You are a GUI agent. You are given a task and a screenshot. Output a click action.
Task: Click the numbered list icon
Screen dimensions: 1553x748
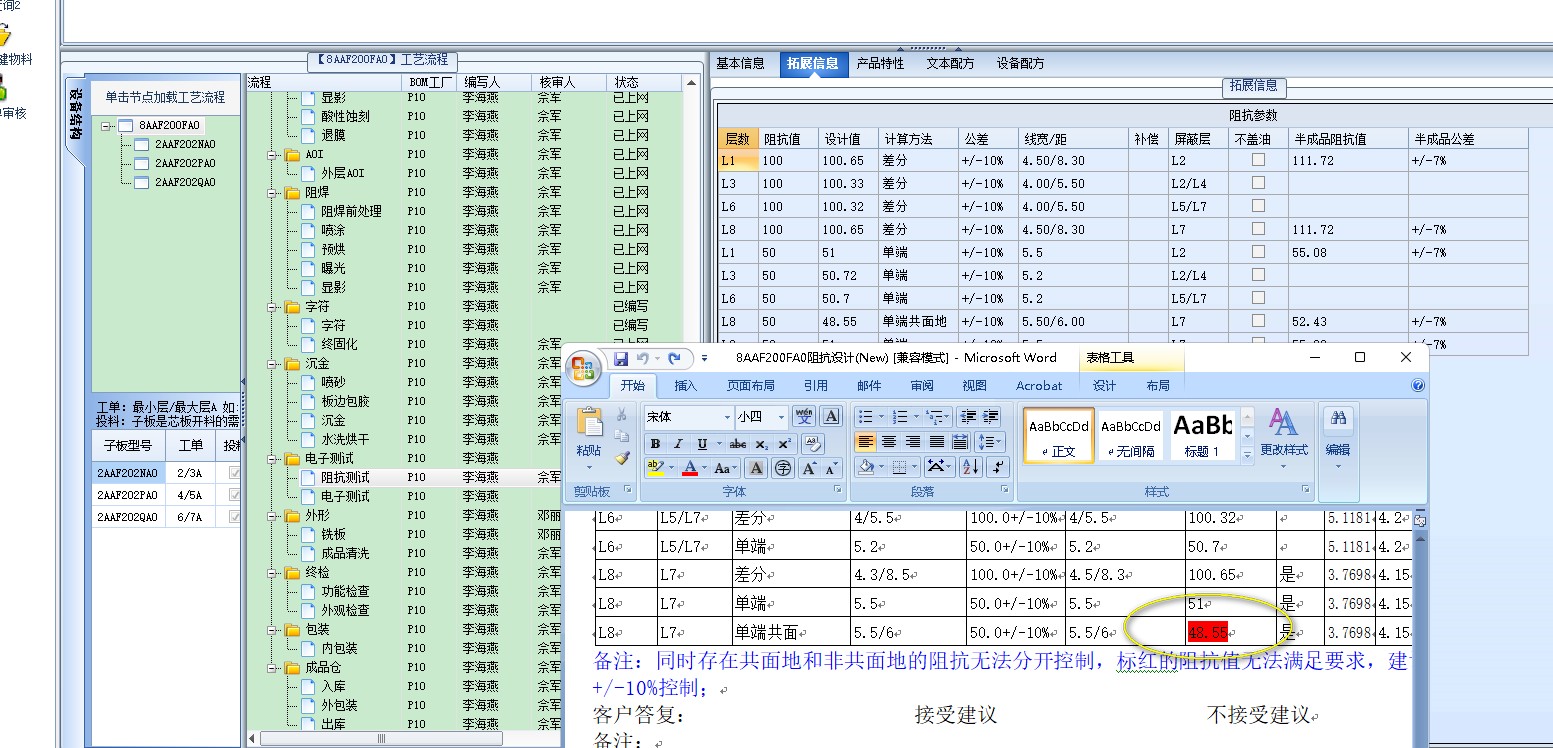pyautogui.click(x=899, y=416)
